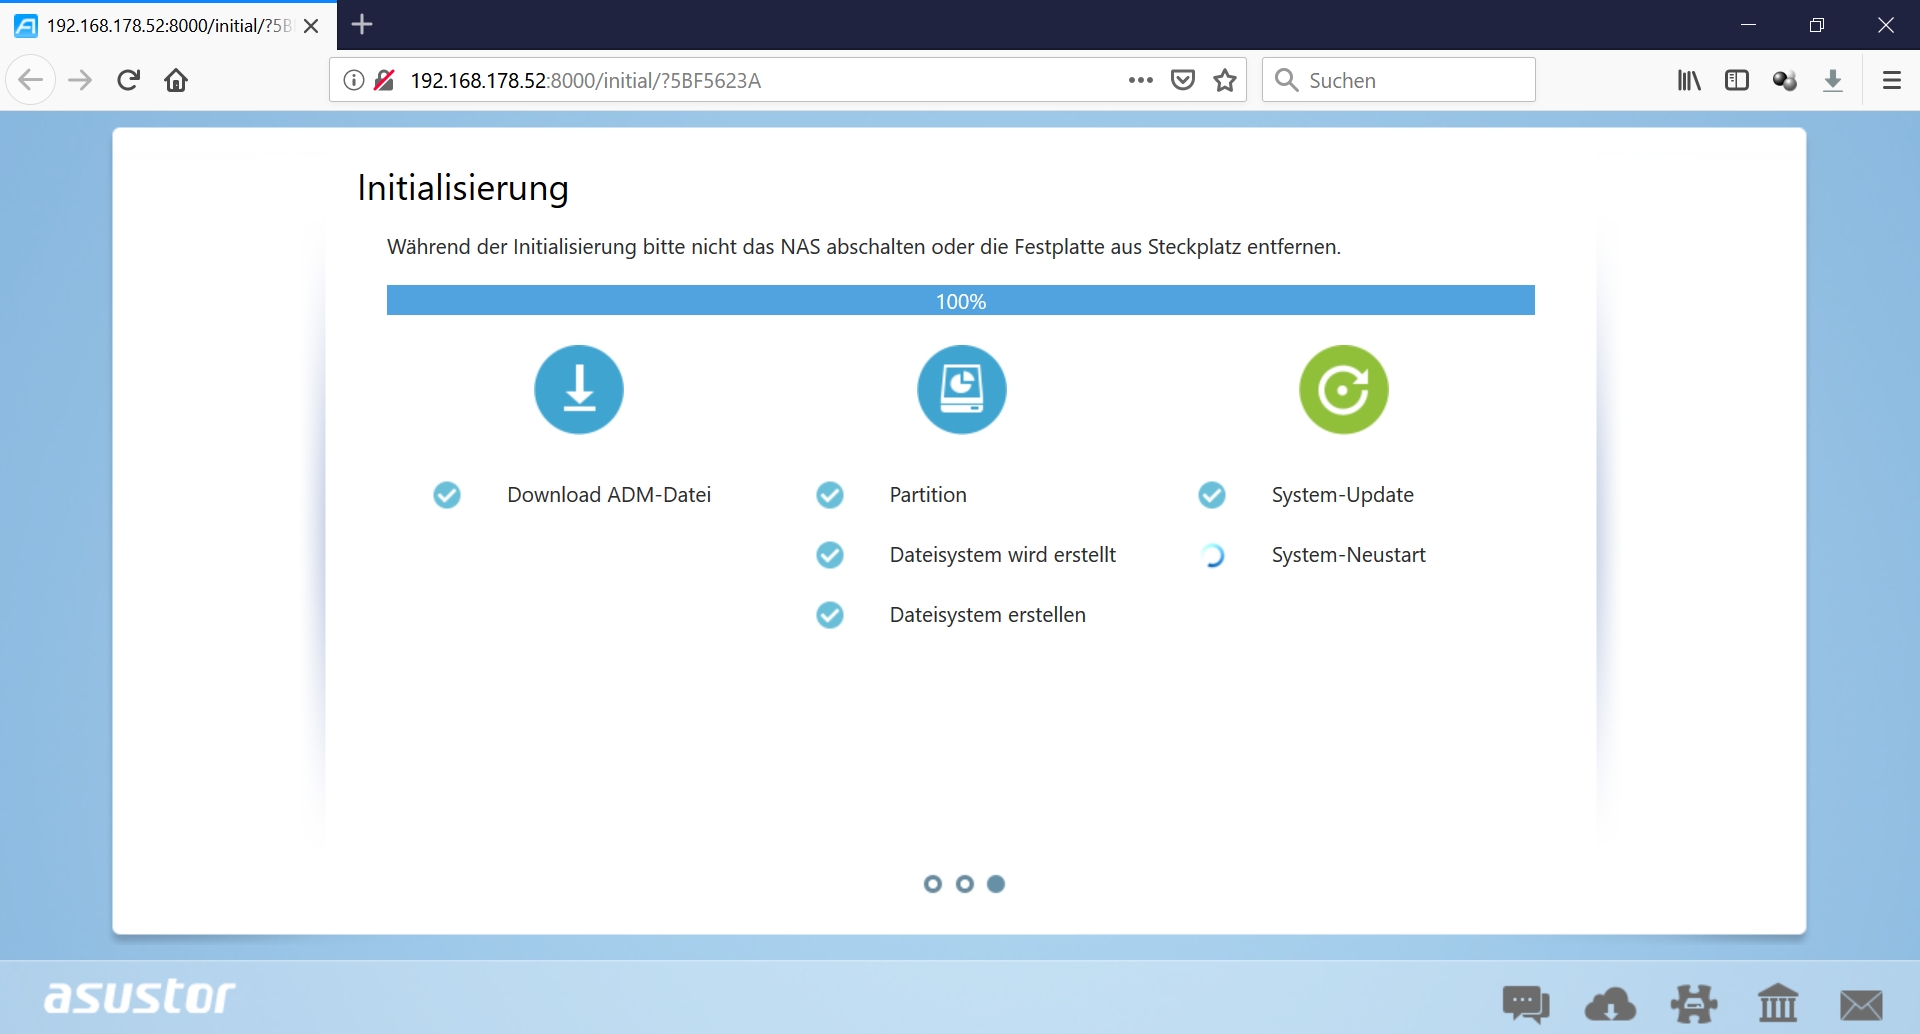Image resolution: width=1920 pixels, height=1034 pixels.
Task: Open a new browser tab
Action: click(363, 25)
